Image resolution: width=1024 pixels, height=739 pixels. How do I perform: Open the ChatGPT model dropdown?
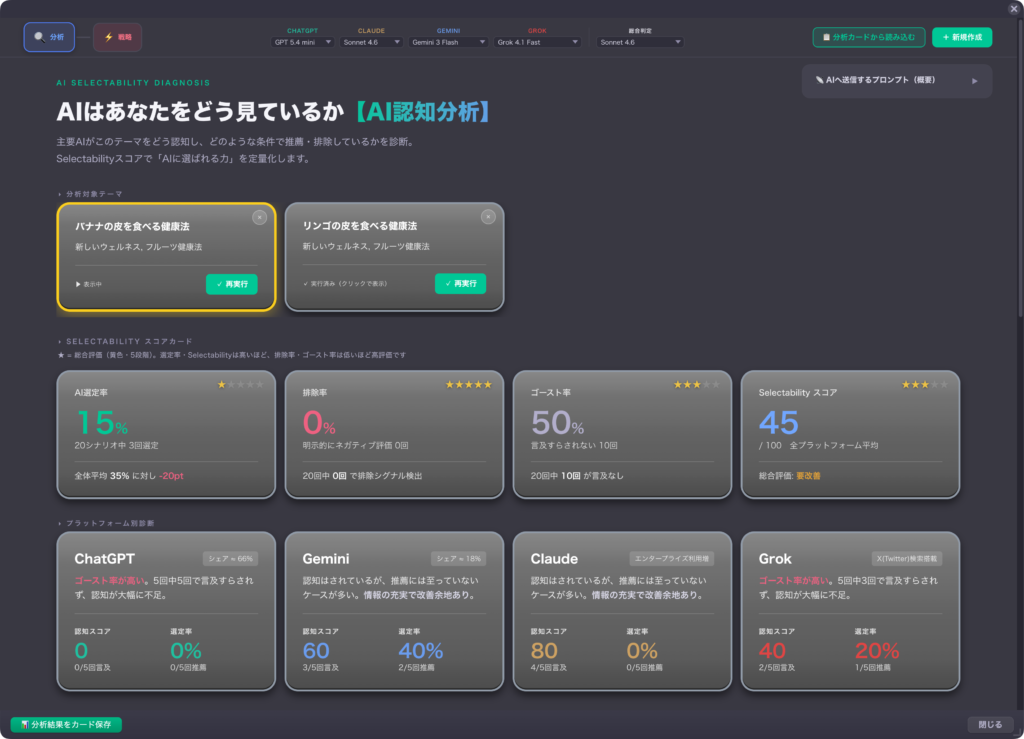click(x=303, y=42)
